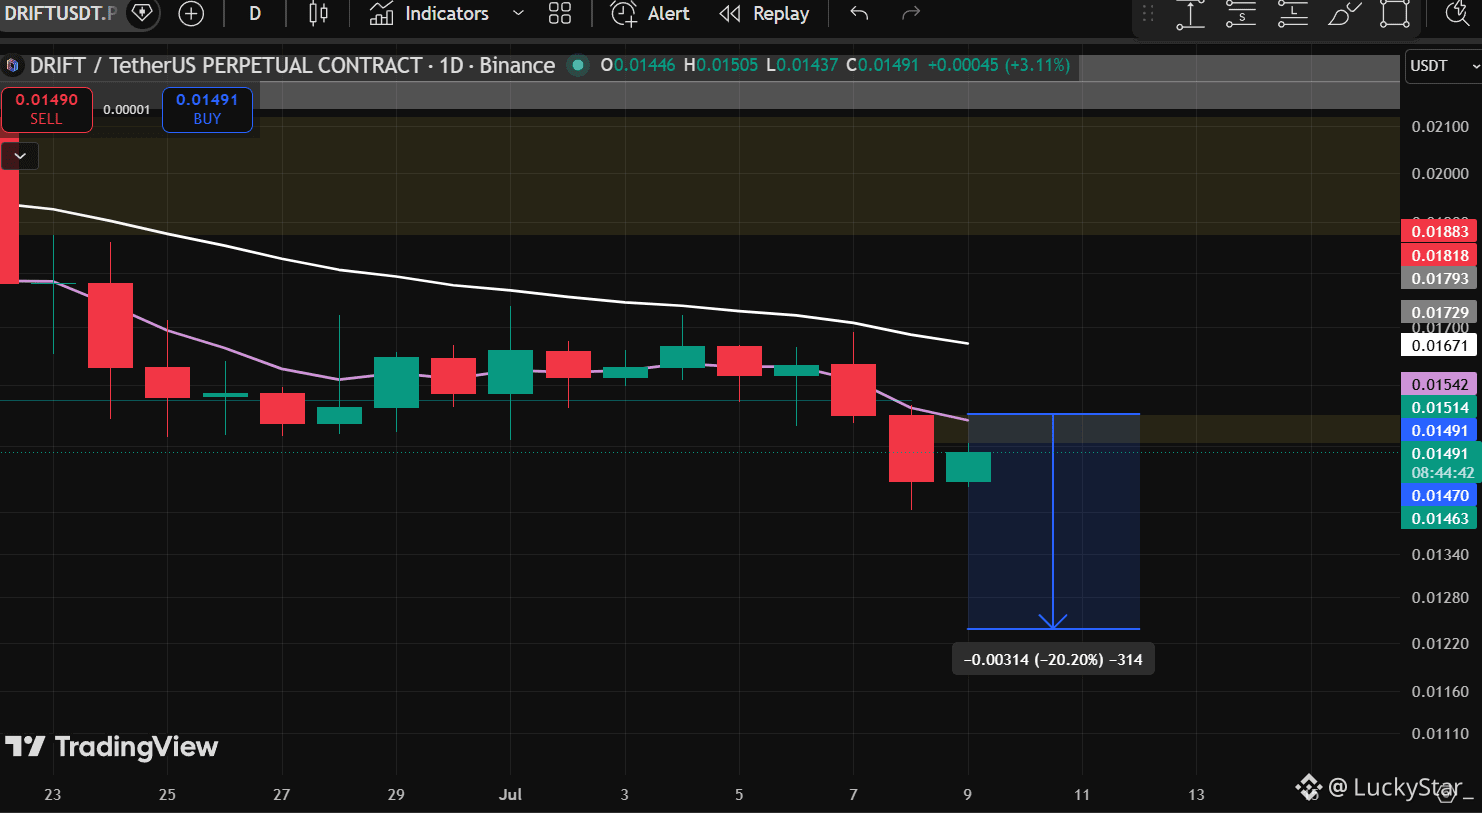Click the change value +0.00045 (+3.11%)
Screen dimensions: 1482x813
coord(999,66)
